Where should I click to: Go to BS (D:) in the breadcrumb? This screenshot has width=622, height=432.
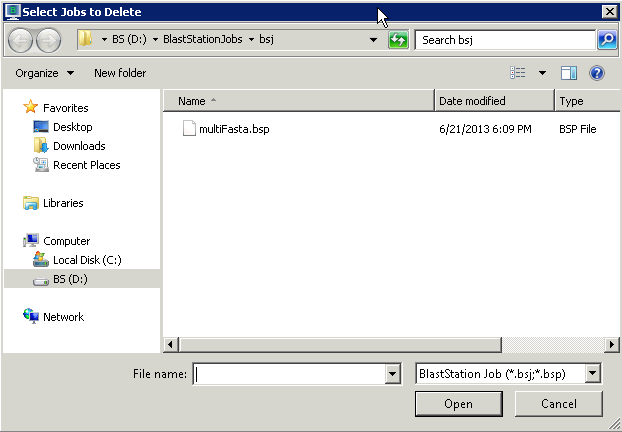coord(129,39)
